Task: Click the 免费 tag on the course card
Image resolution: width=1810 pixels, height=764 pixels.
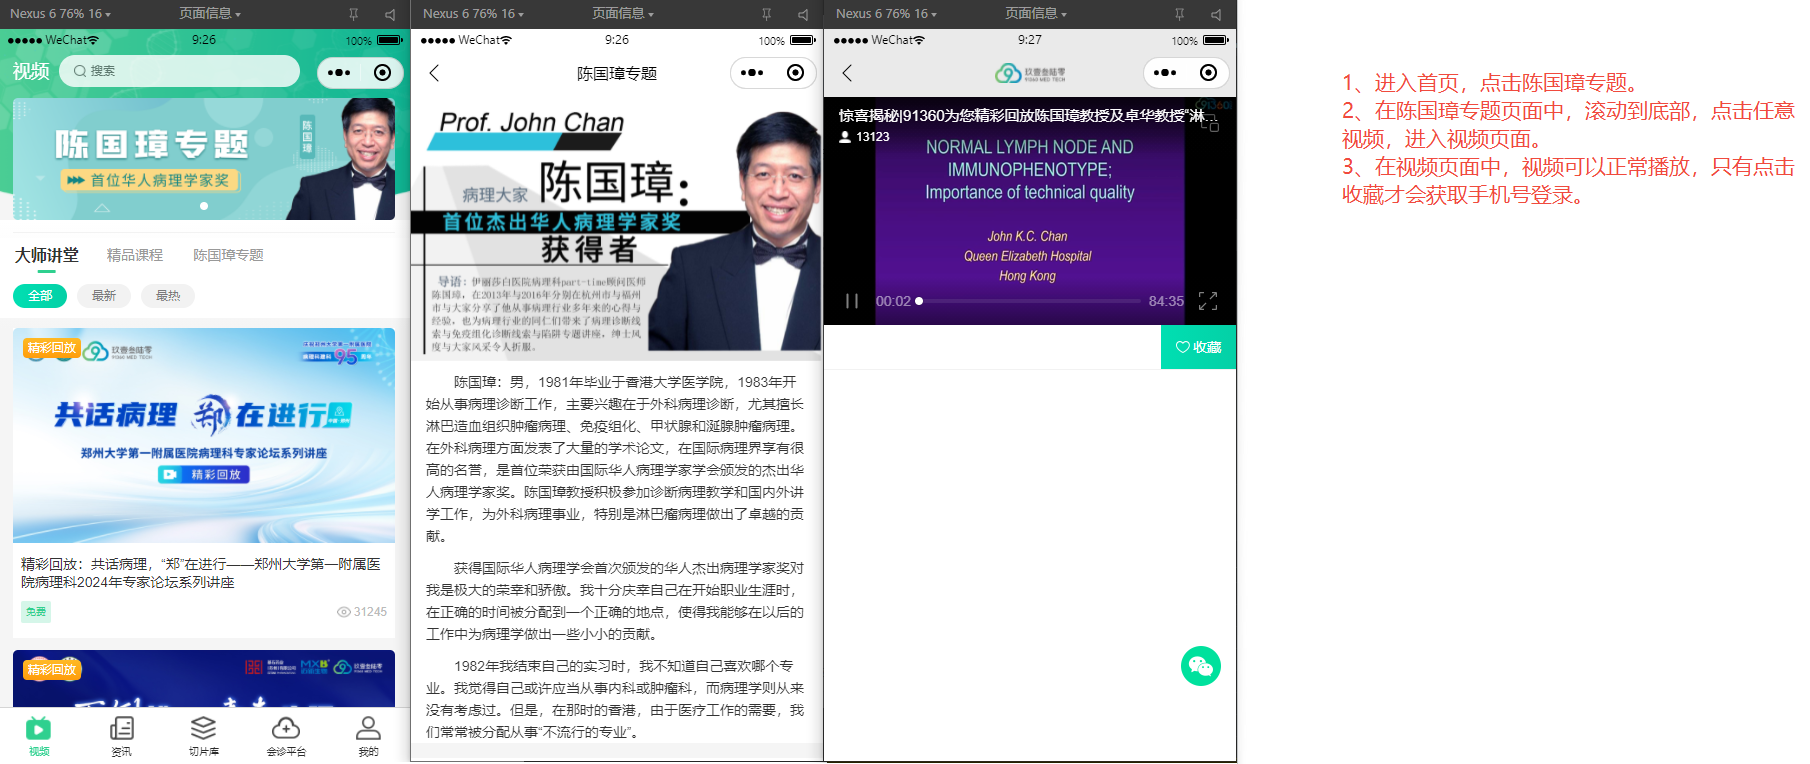Action: pyautogui.click(x=36, y=612)
